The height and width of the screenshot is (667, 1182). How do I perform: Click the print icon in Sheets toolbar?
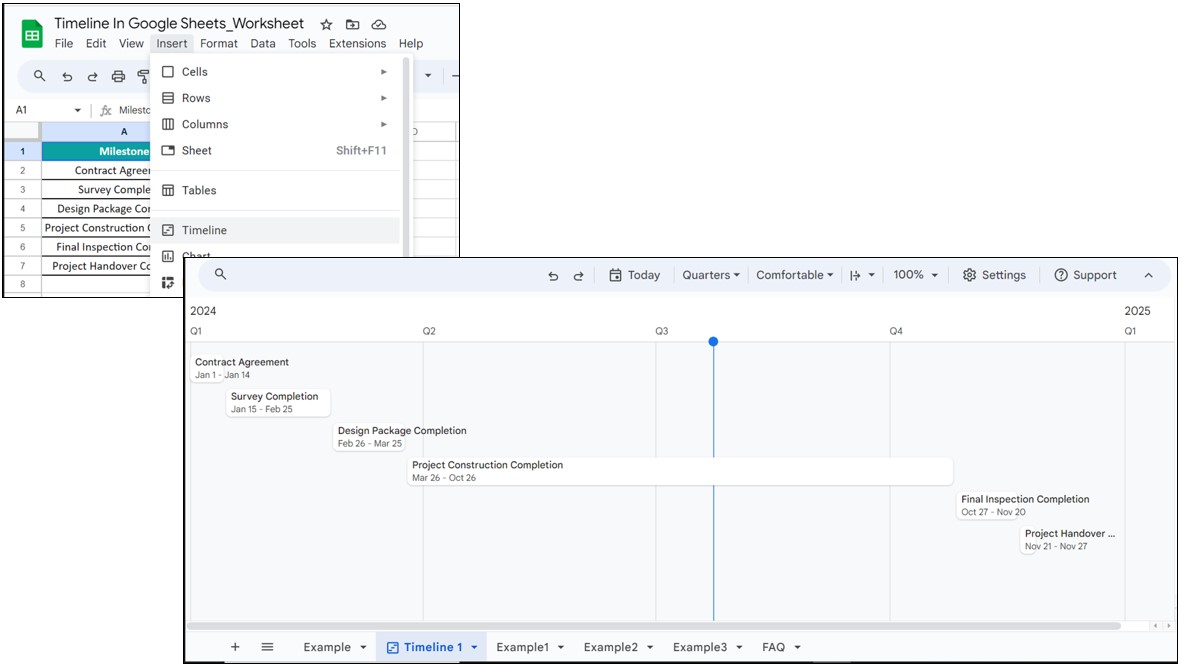118,76
